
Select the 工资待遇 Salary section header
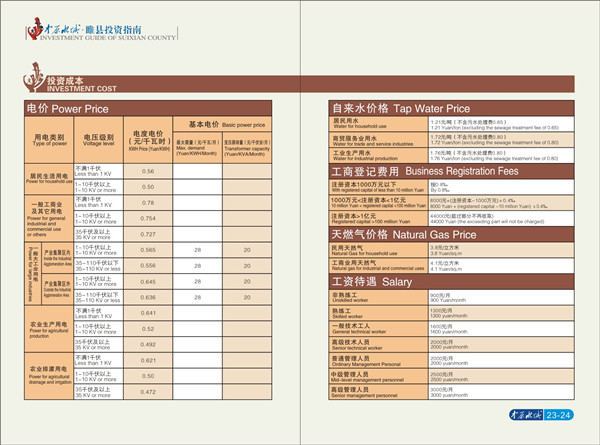click(x=451, y=282)
